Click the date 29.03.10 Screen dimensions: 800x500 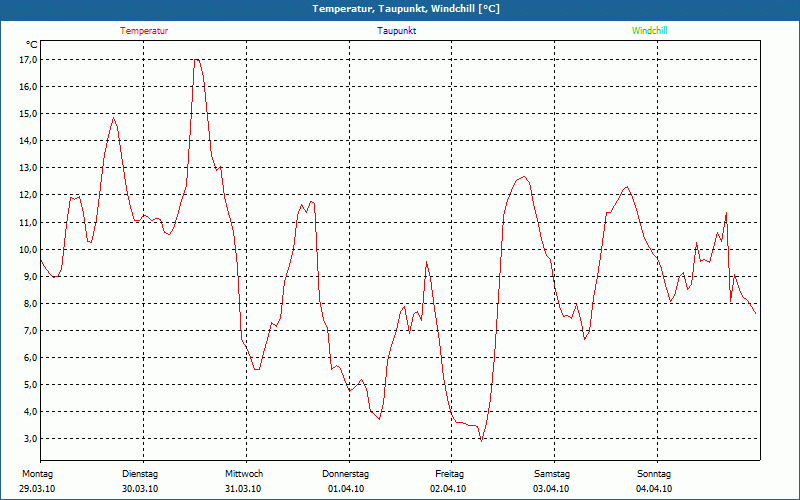[37, 489]
